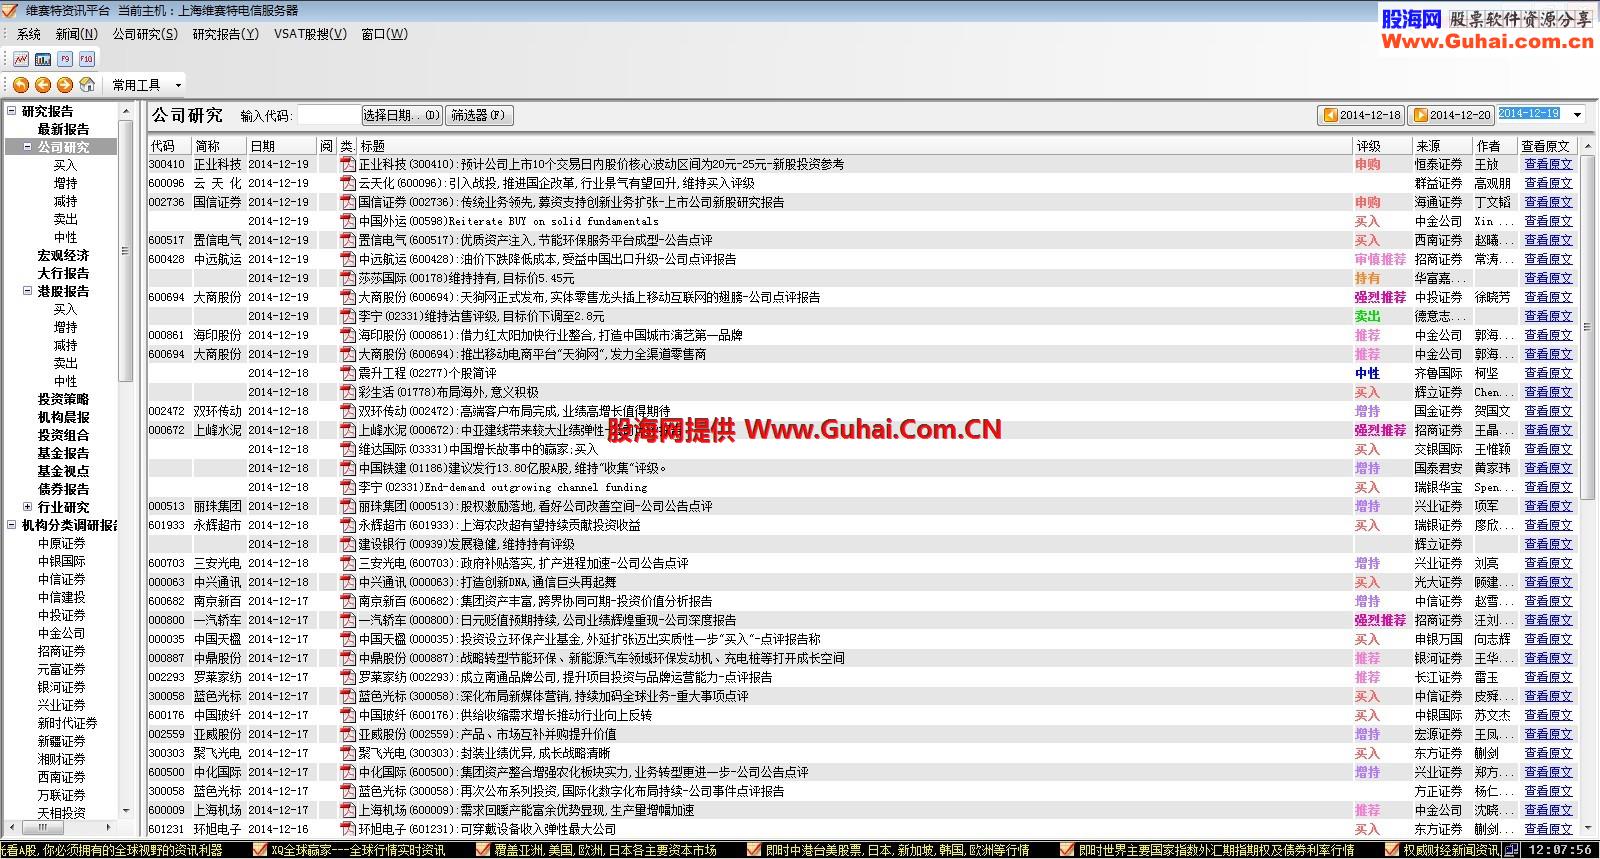Click the F9 toolbar icon

pos(65,59)
